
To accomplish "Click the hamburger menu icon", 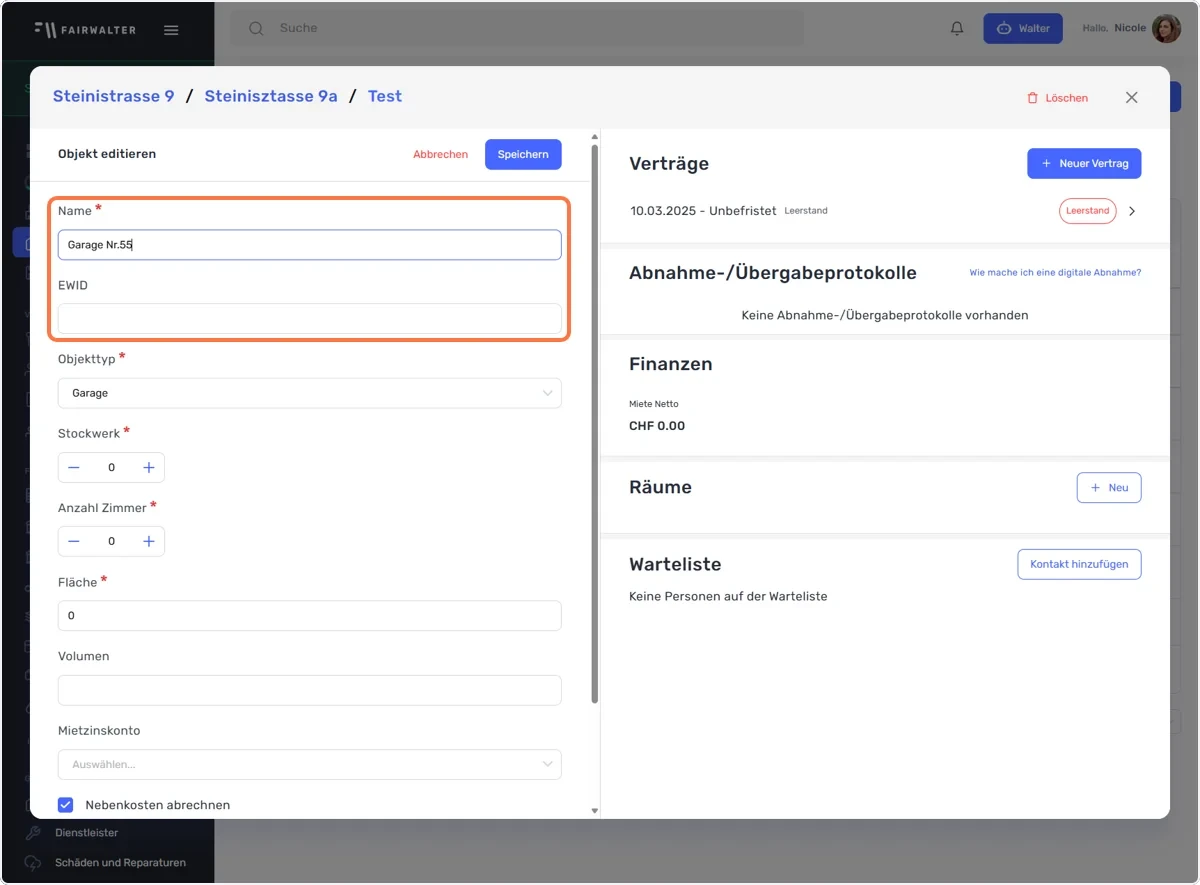I will coord(171,29).
